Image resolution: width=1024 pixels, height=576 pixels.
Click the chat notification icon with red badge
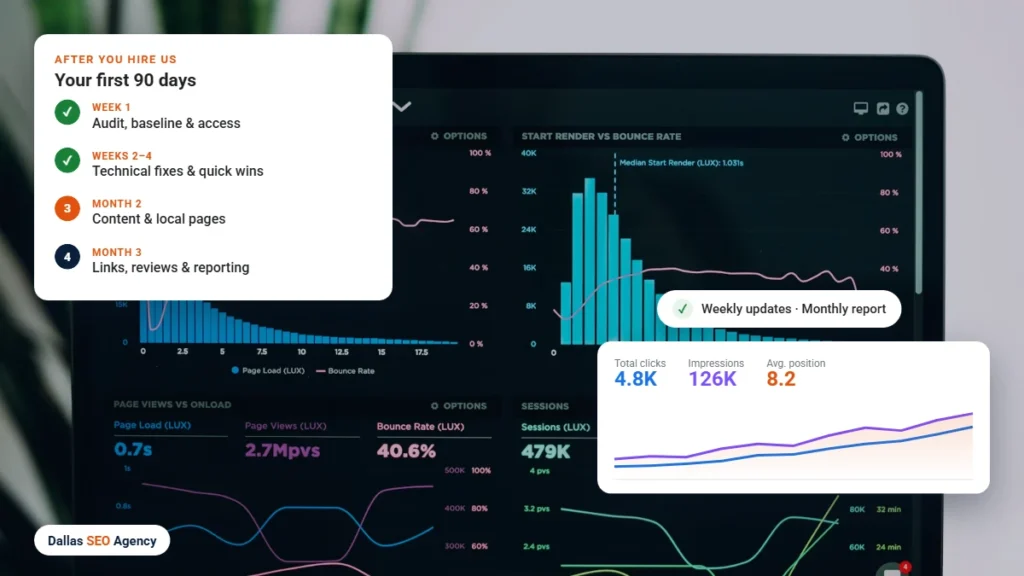click(893, 569)
